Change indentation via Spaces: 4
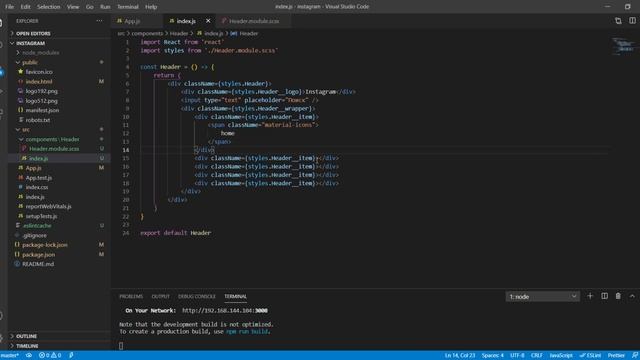The width and height of the screenshot is (640, 360). [493, 356]
